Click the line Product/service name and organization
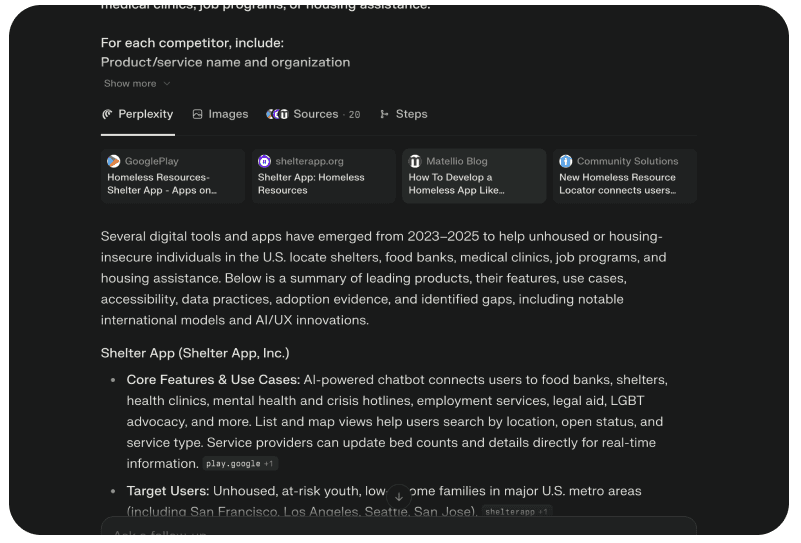The height and width of the screenshot is (543, 801). pos(225,62)
